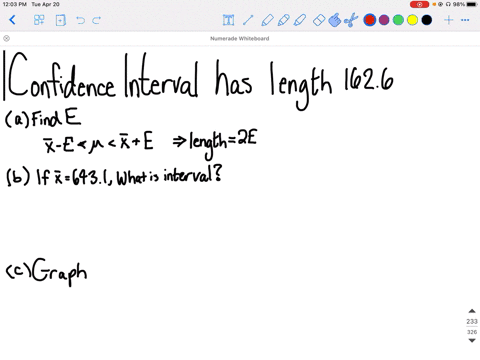Choose the green ink color

click(398, 20)
